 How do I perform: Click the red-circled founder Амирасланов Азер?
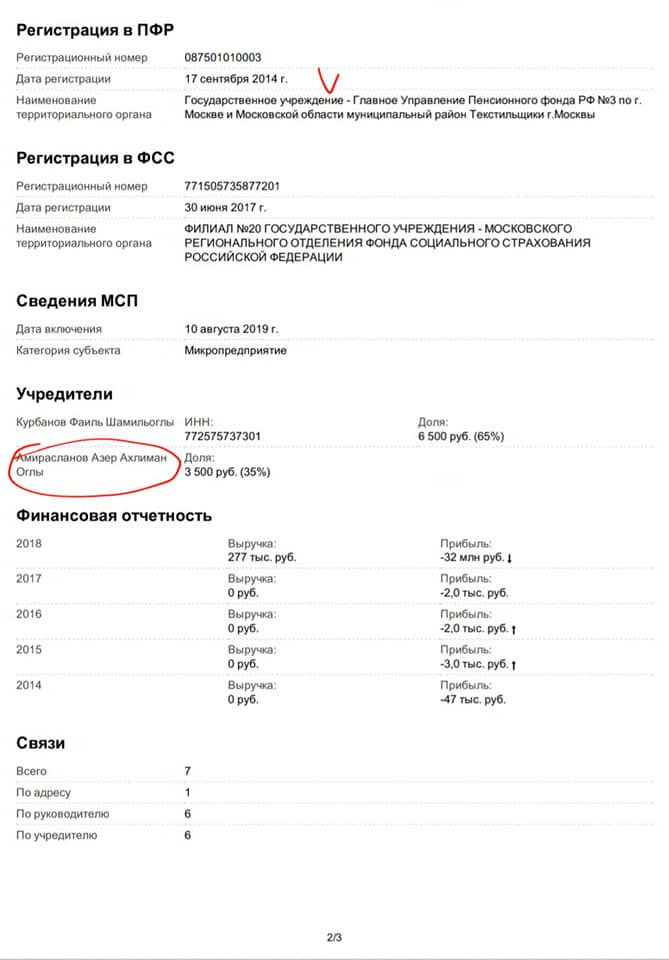point(92,465)
